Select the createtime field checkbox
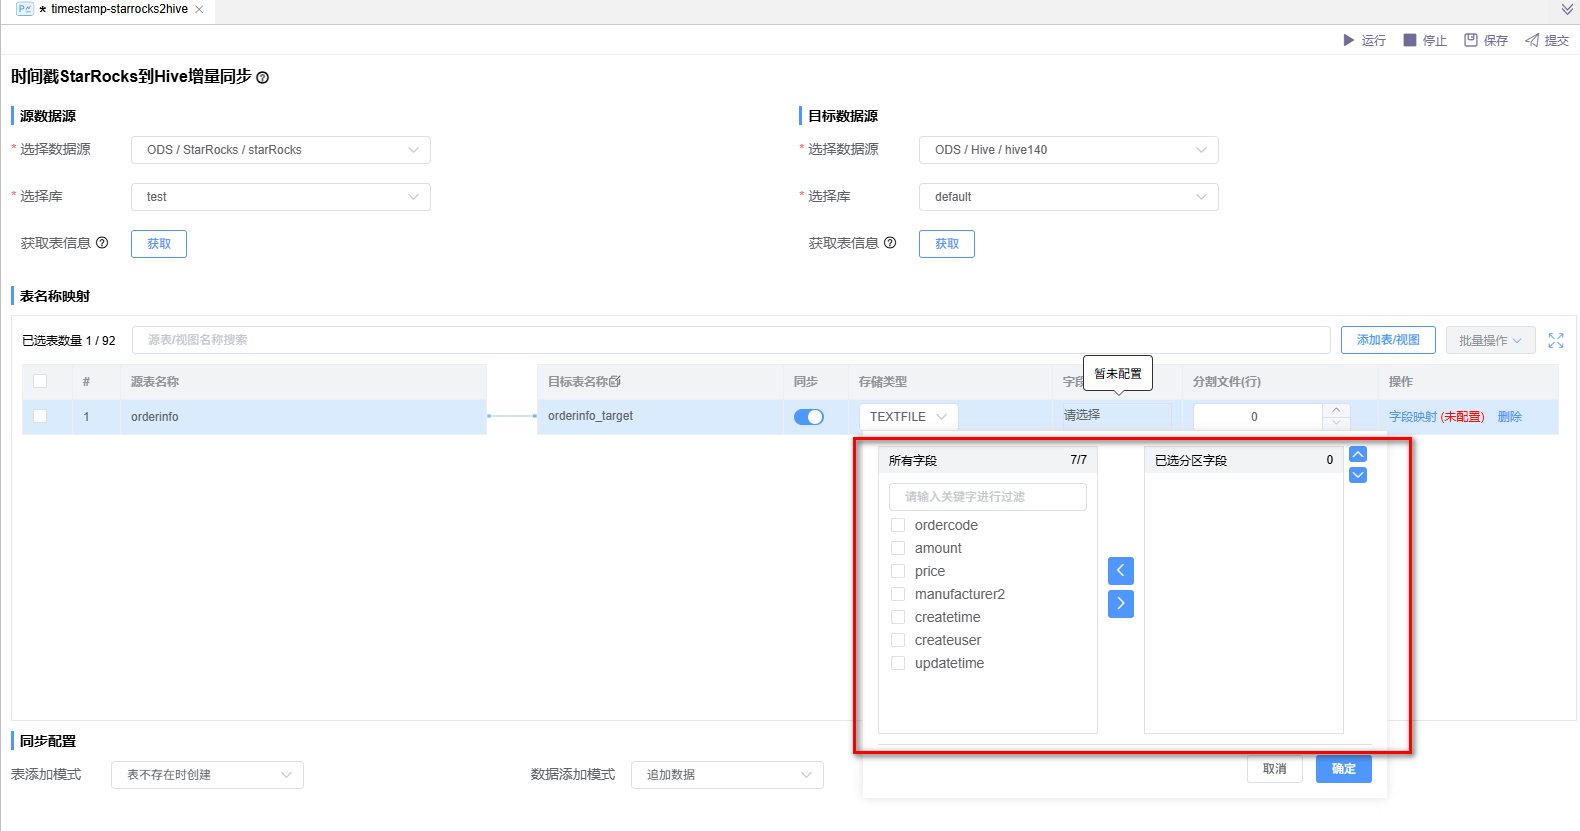 (898, 617)
